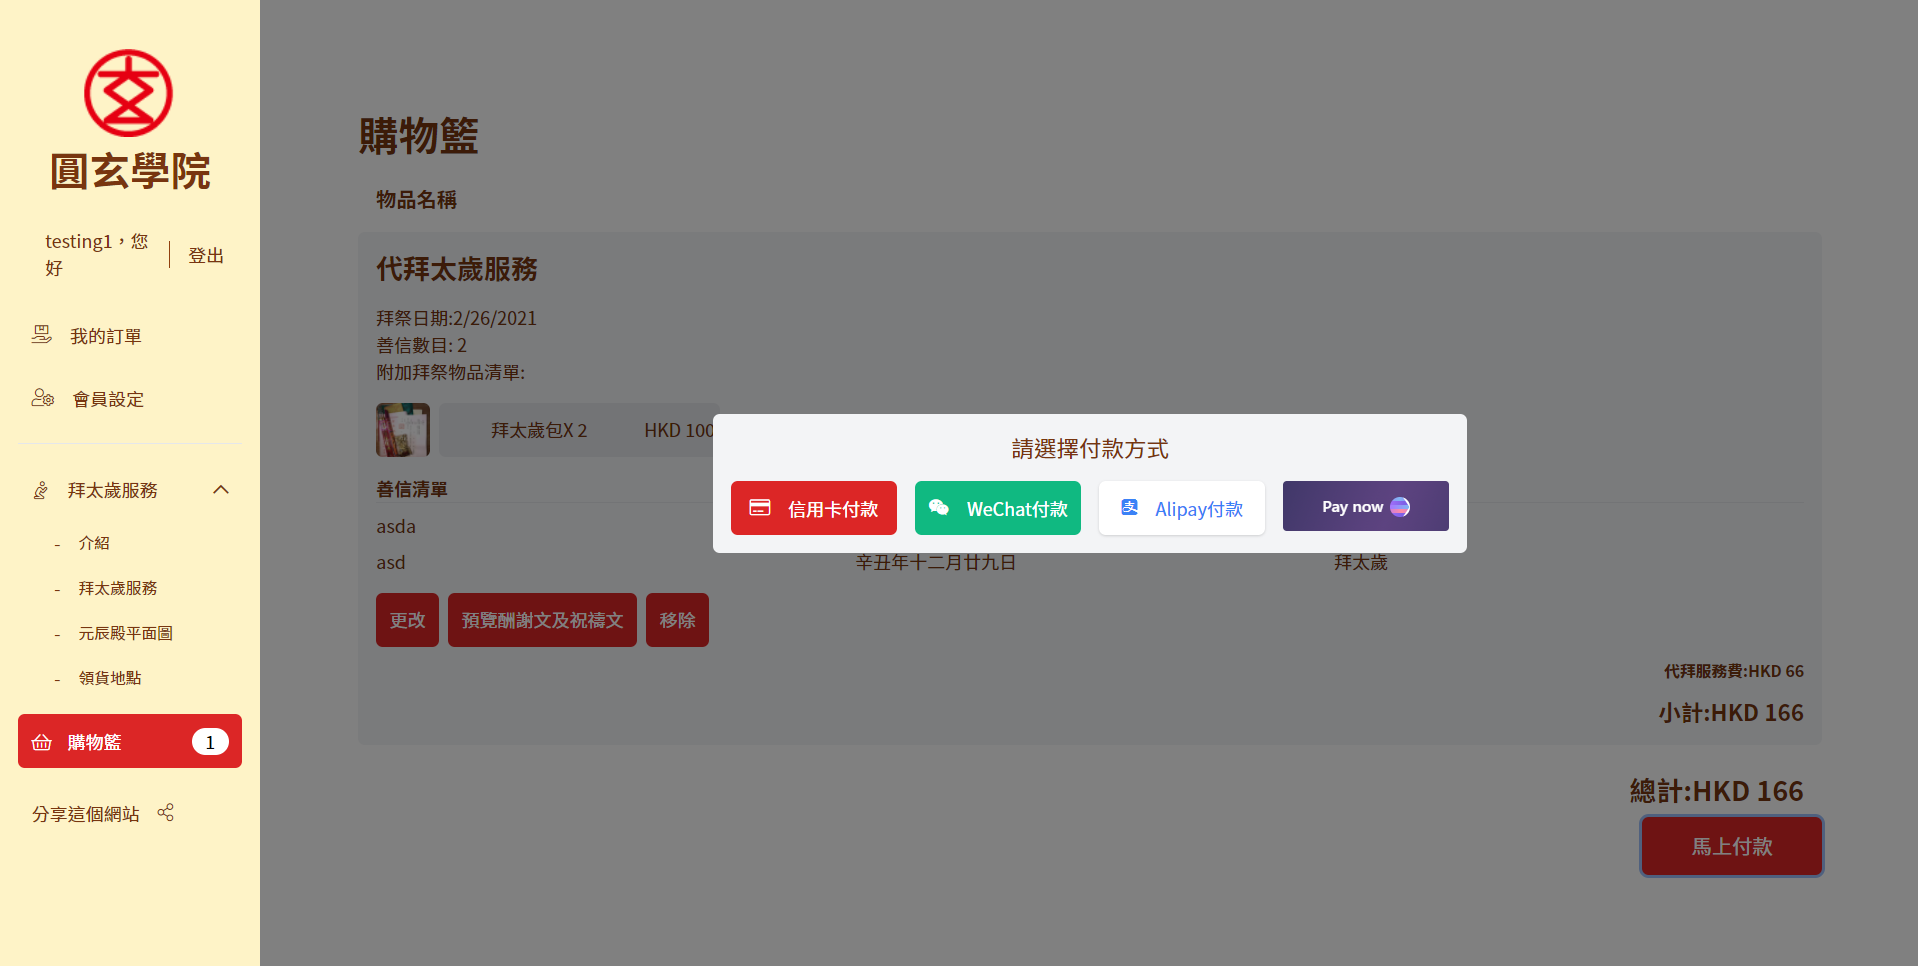
Task: Click the cart item count badge
Action: pyautogui.click(x=210, y=742)
